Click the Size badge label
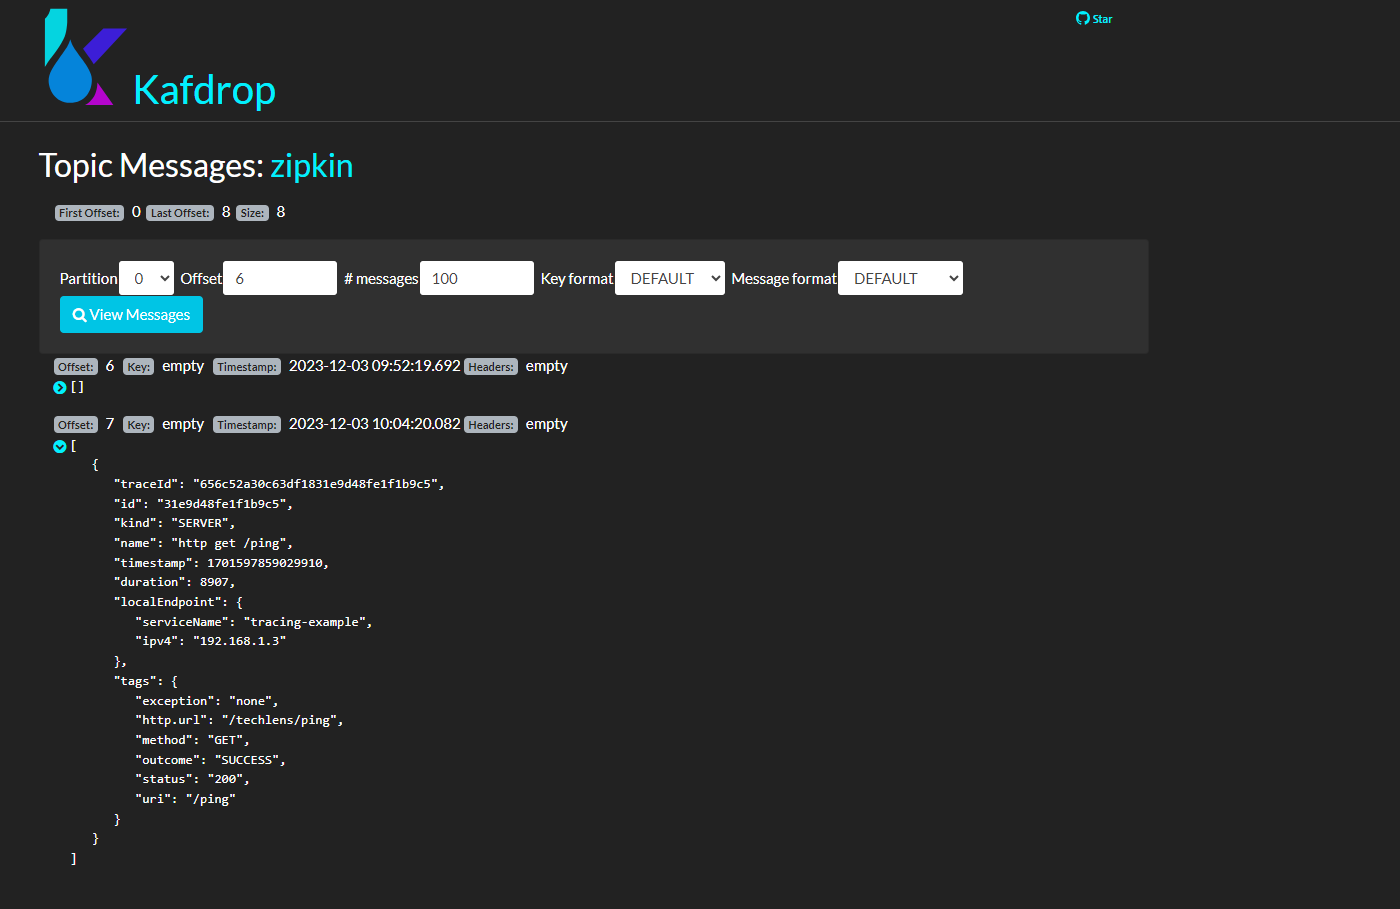 252,213
